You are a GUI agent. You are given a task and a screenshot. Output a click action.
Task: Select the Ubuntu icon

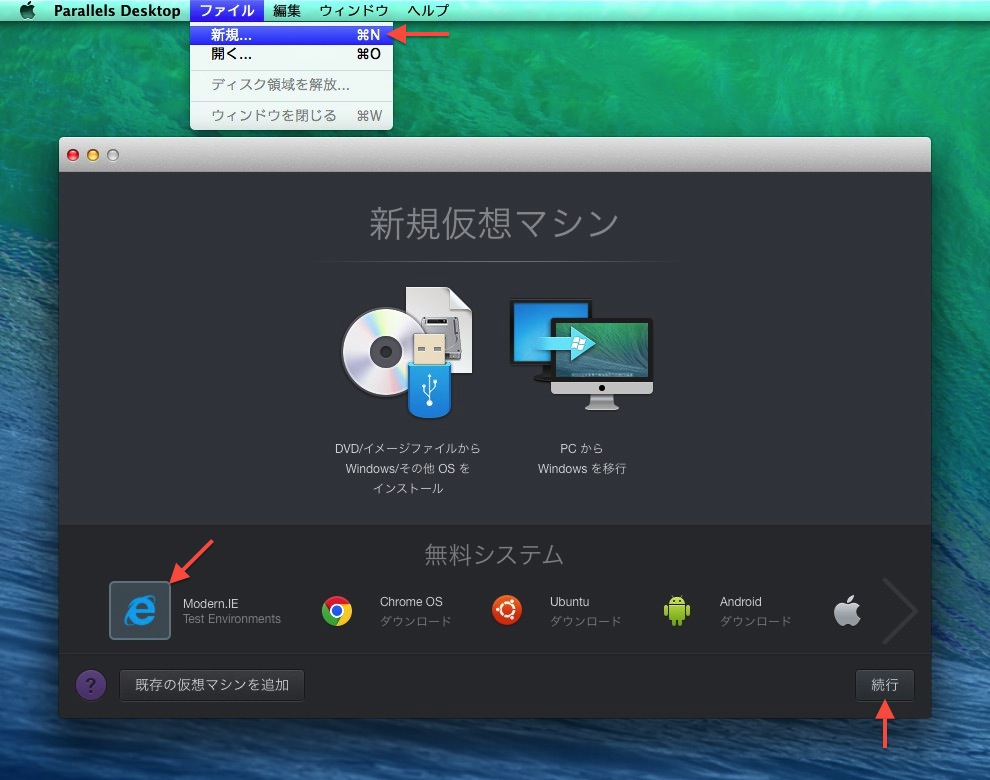[507, 611]
